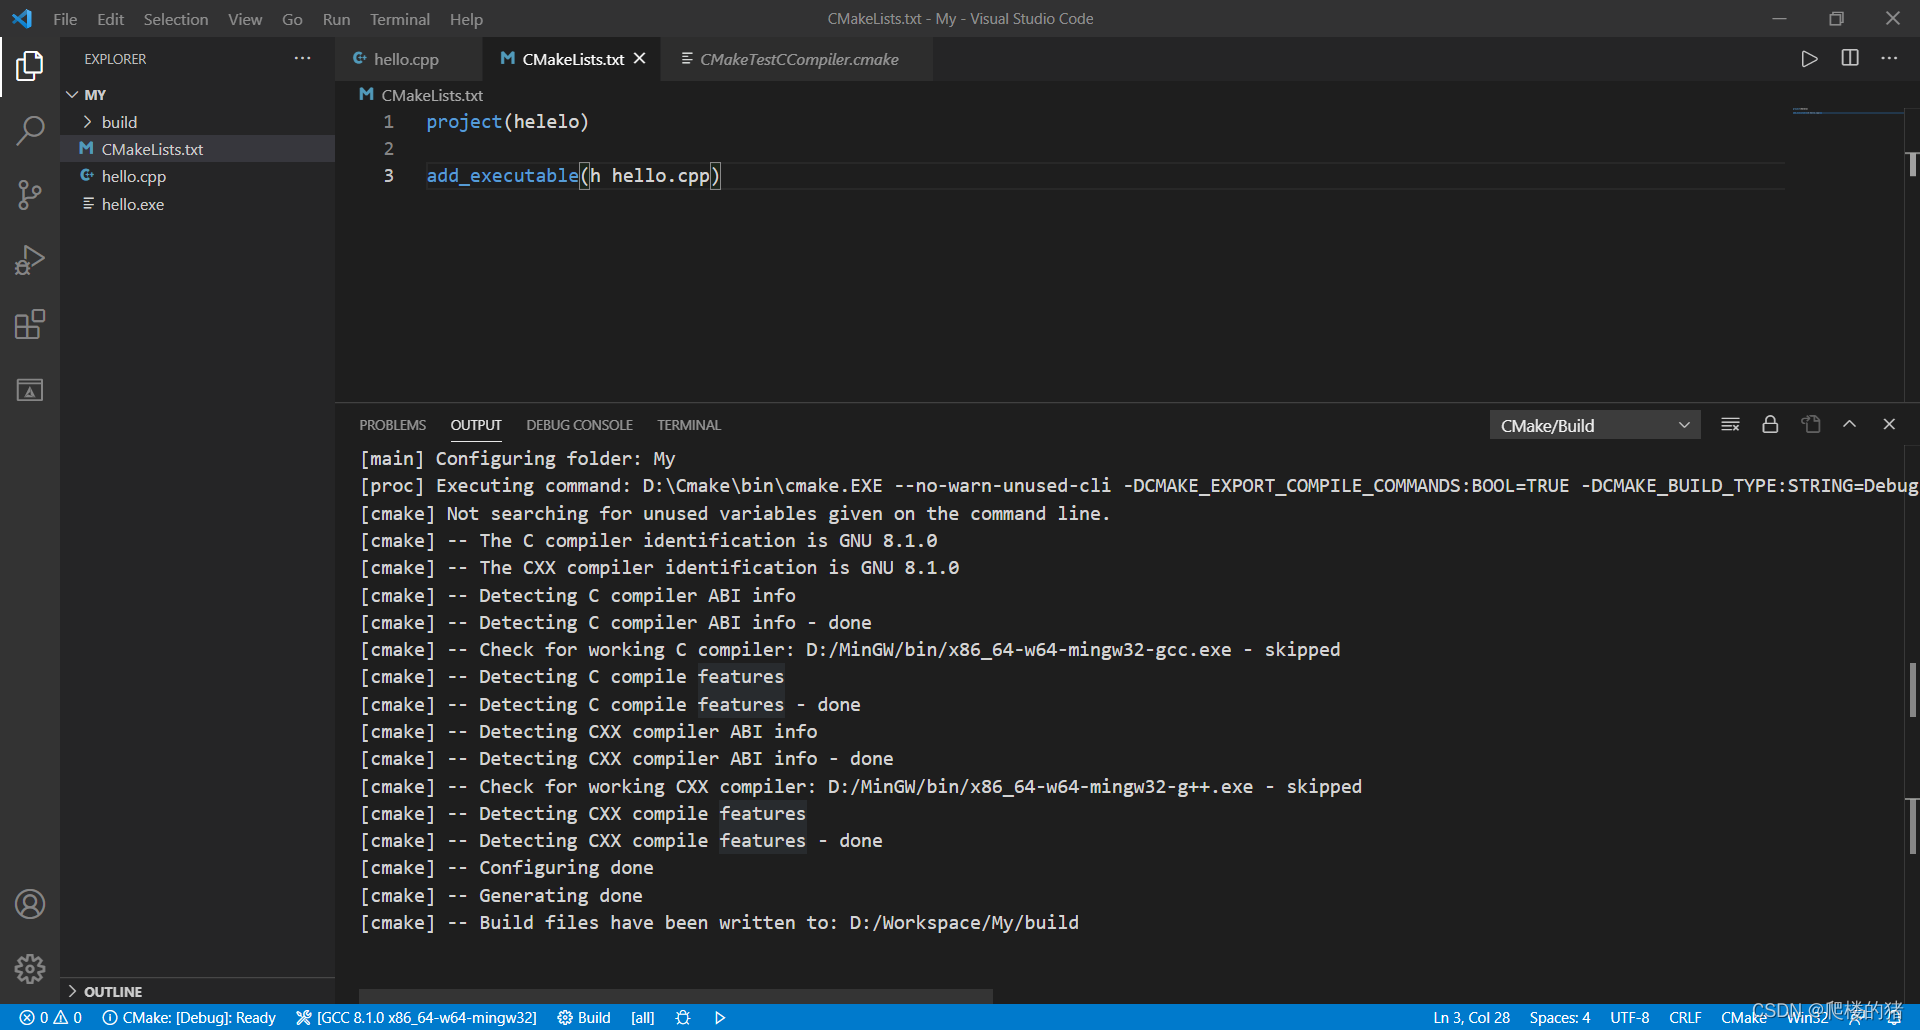1920x1030 pixels.
Task: Change indentation via Spaces: 4
Action: click(1559, 1017)
